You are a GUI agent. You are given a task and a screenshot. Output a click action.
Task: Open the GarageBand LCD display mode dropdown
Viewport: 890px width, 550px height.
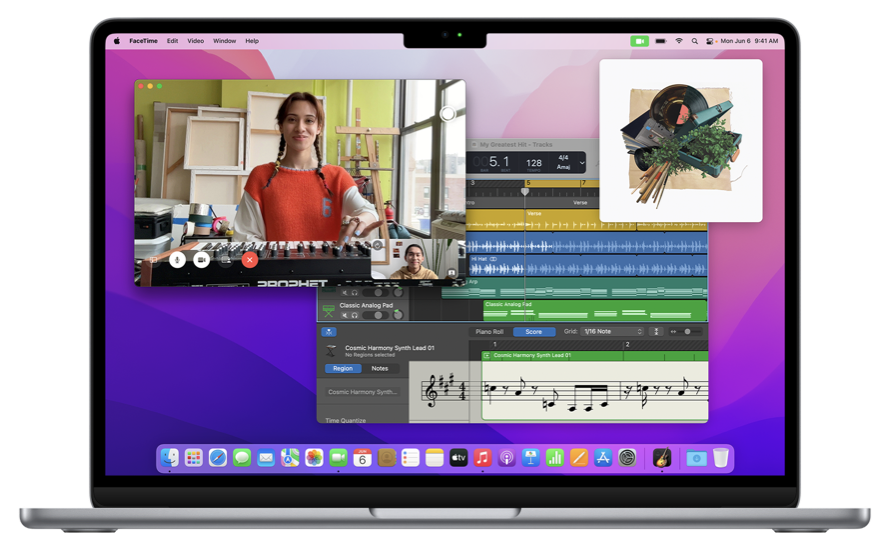(582, 162)
